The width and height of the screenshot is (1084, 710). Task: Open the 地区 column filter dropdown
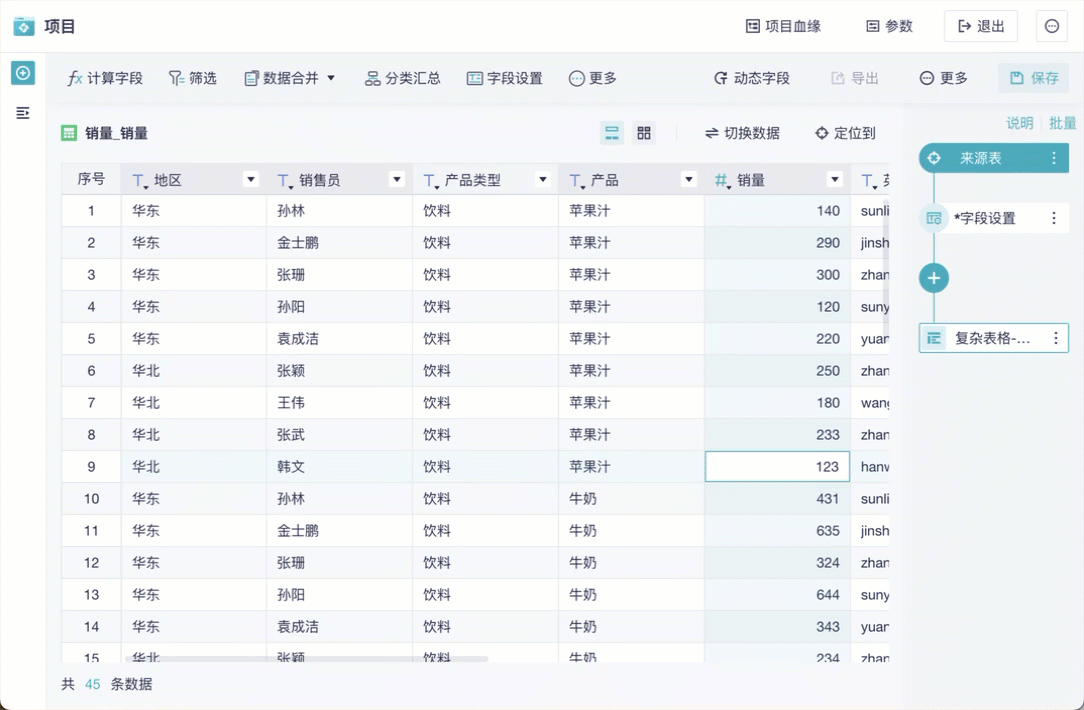point(251,180)
